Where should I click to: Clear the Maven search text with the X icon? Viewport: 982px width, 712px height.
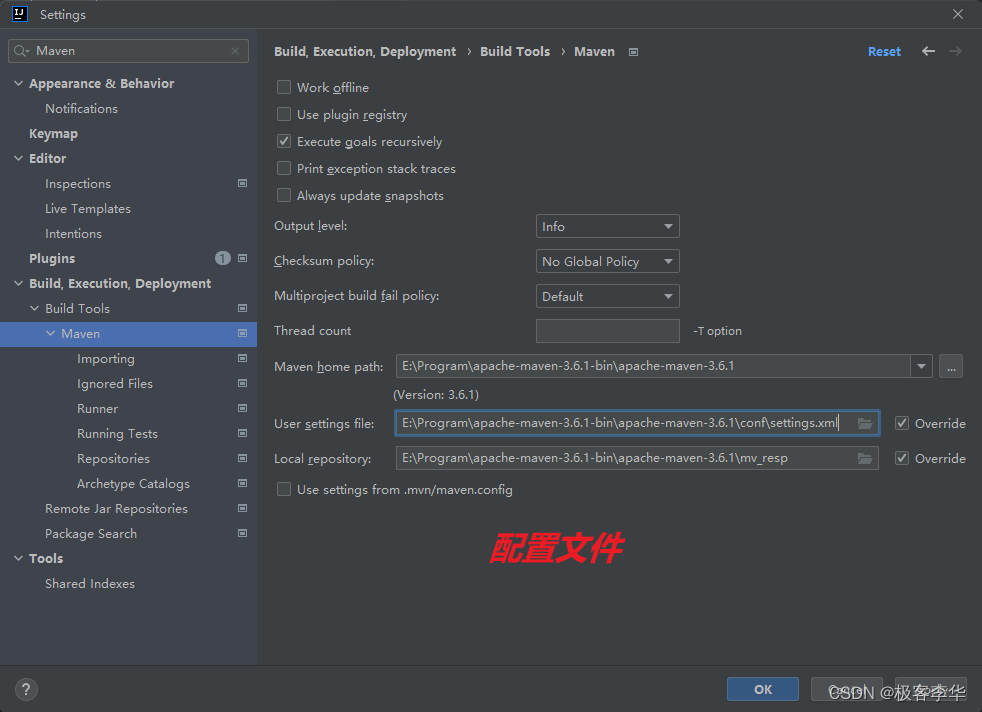click(x=235, y=51)
